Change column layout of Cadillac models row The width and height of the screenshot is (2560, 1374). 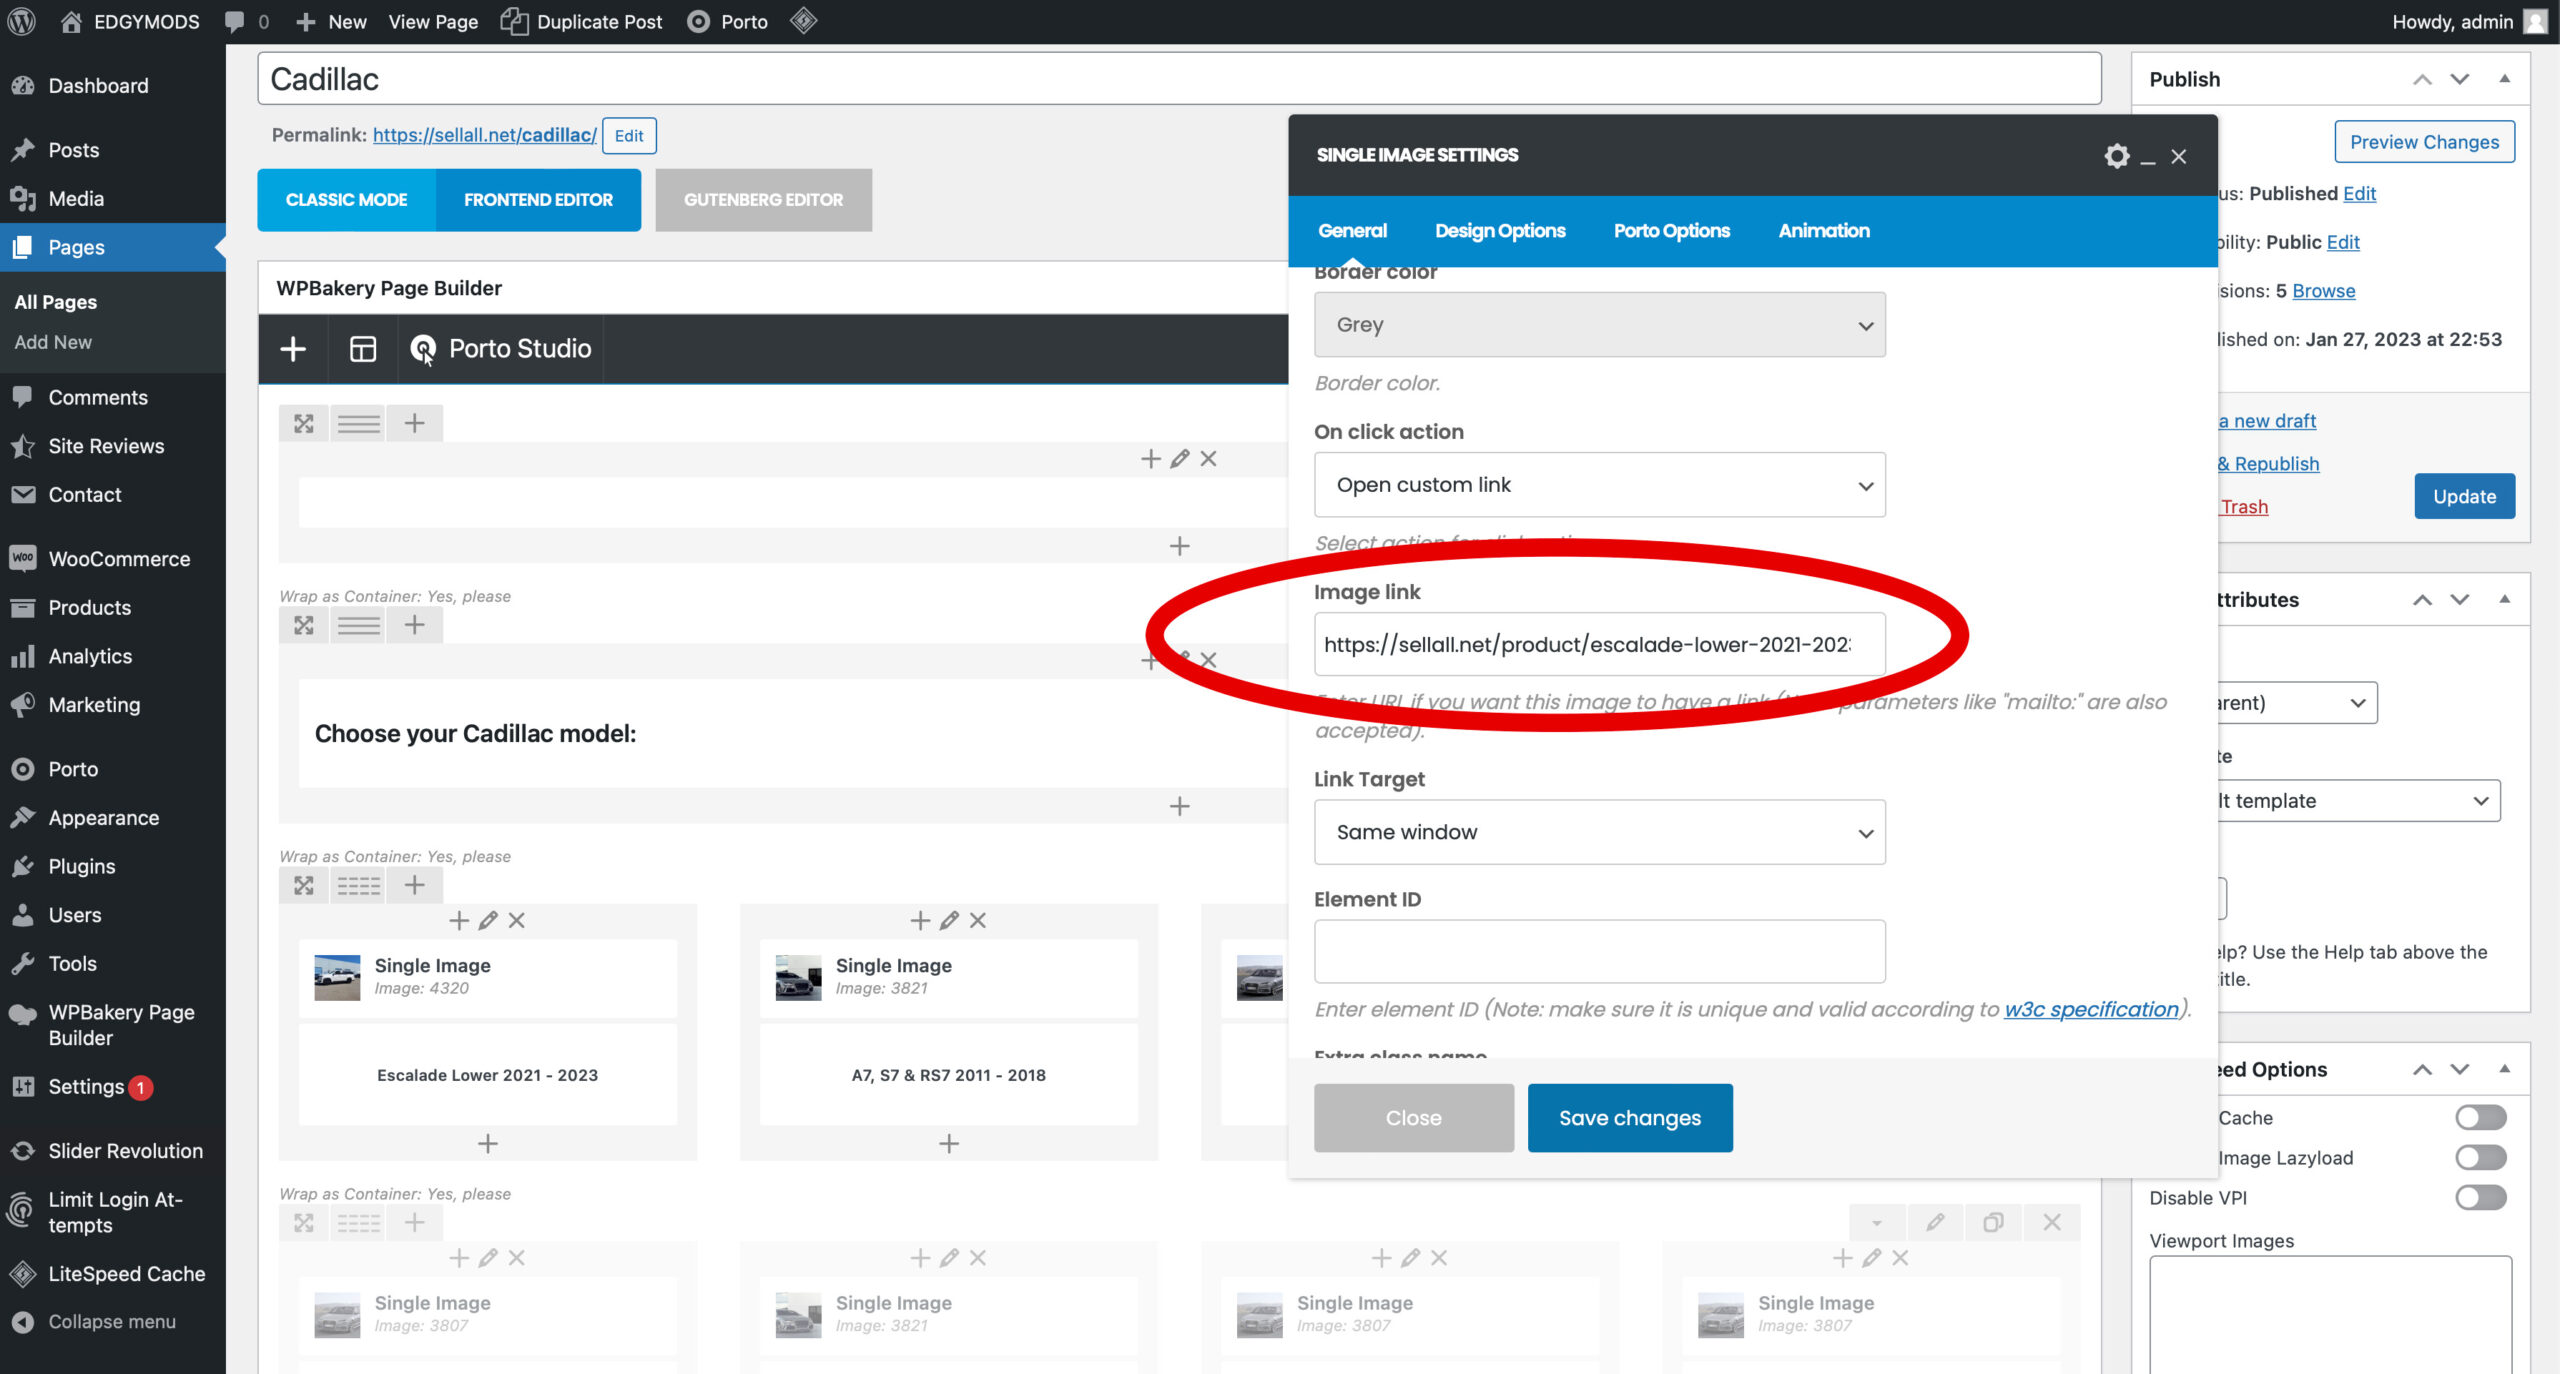[x=358, y=886]
